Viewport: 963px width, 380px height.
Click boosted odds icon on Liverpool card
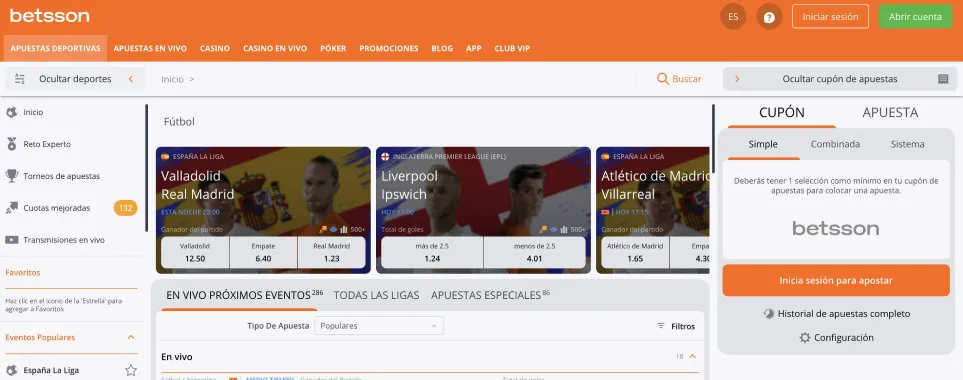(543, 230)
